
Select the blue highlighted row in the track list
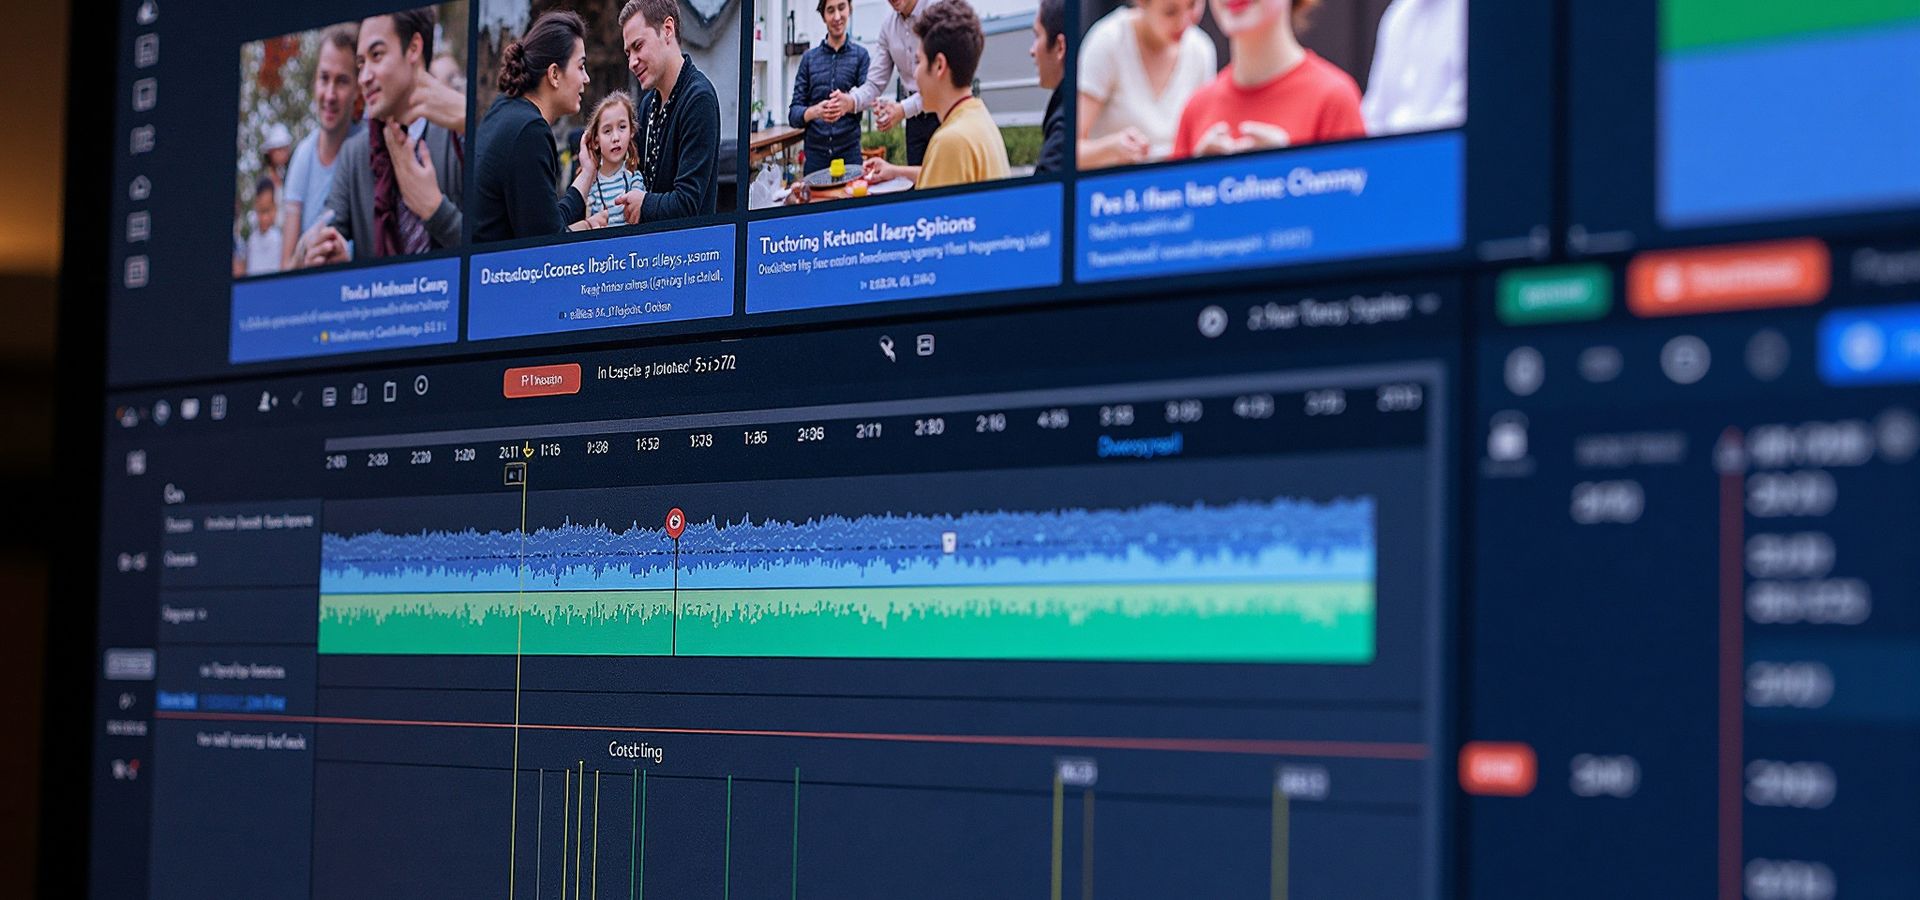coord(222,703)
